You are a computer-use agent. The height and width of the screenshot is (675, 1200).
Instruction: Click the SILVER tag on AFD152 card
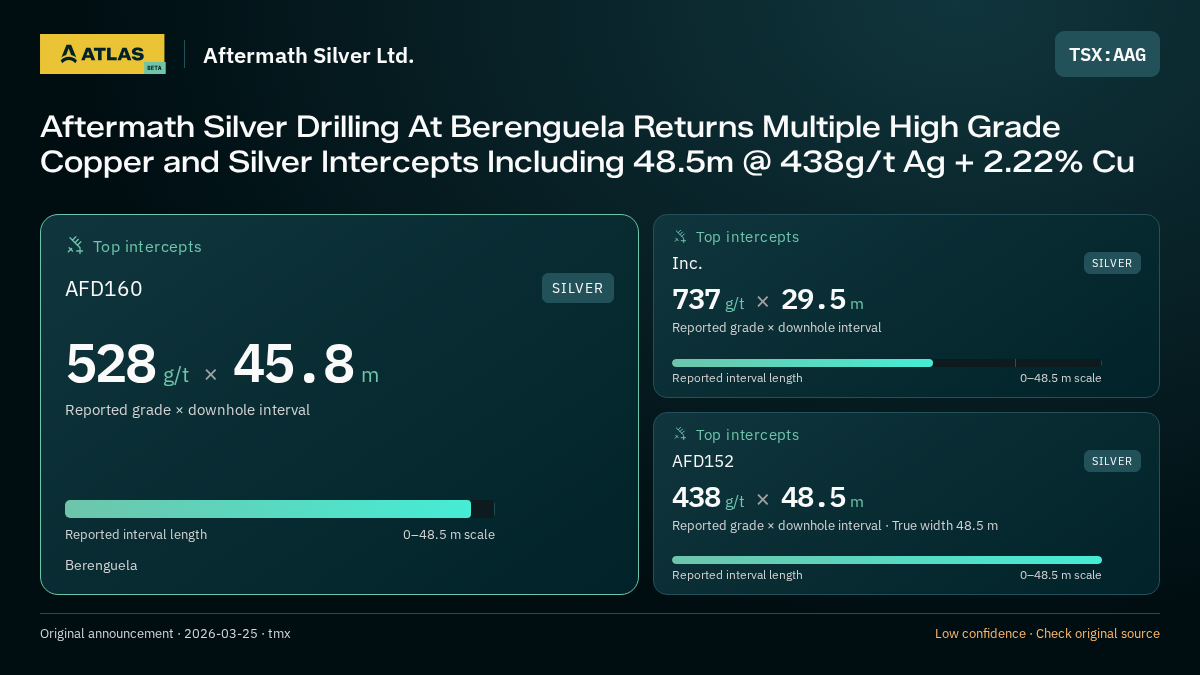[1112, 461]
